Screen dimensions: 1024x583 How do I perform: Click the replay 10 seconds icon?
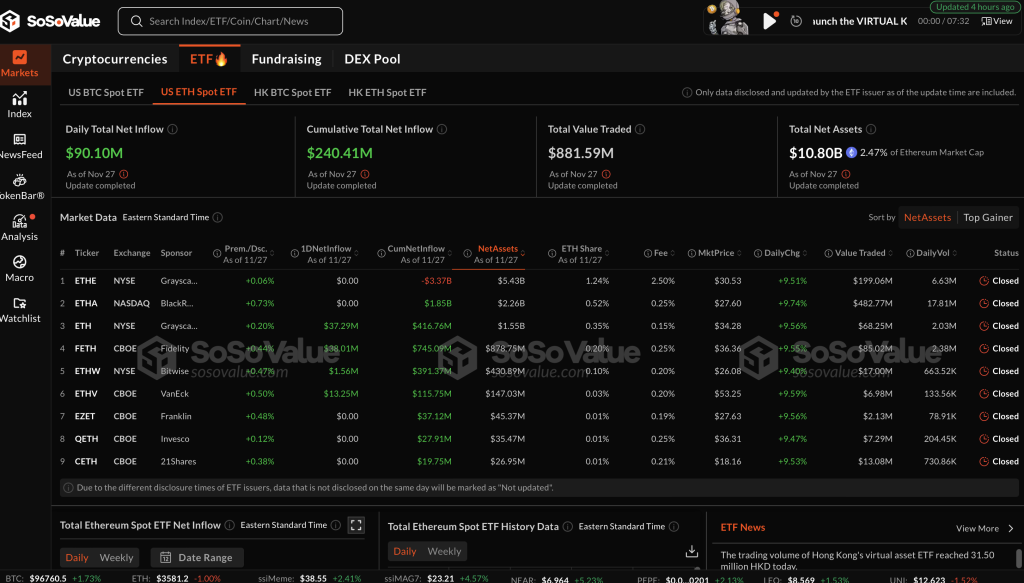[795, 21]
